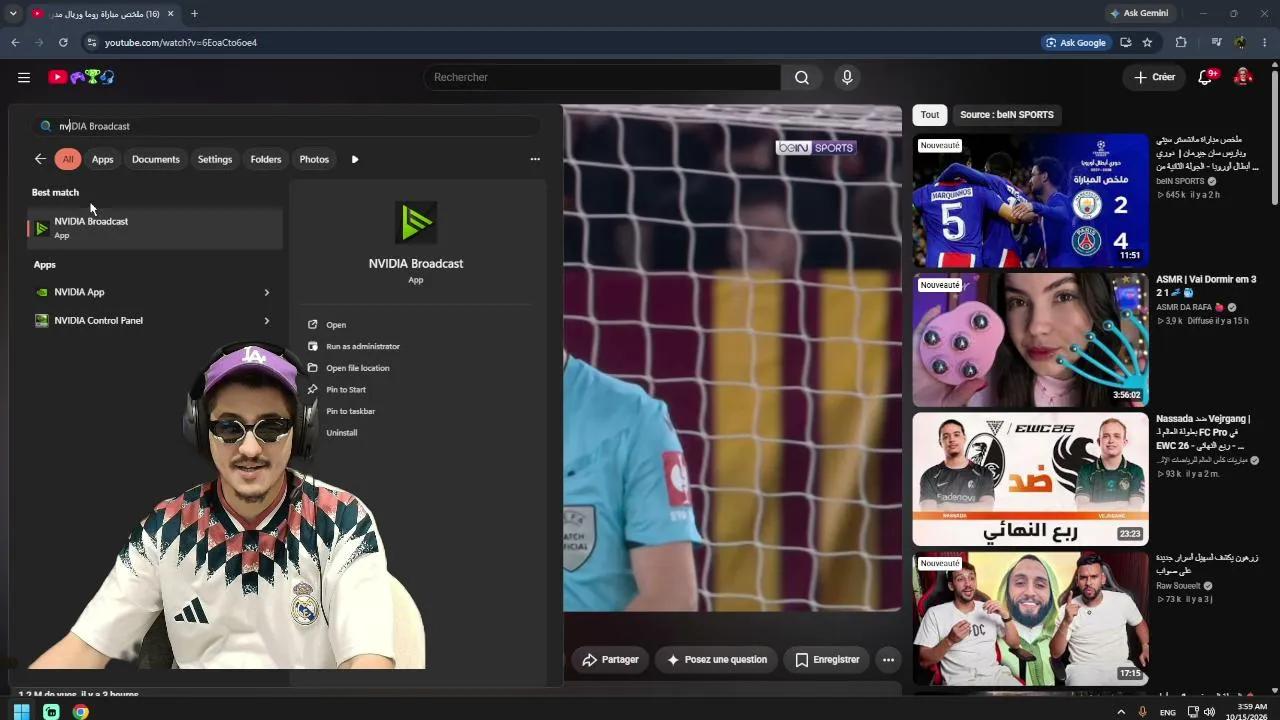Image resolution: width=1280 pixels, height=720 pixels.
Task: Open a new browser tab
Action: (194, 14)
